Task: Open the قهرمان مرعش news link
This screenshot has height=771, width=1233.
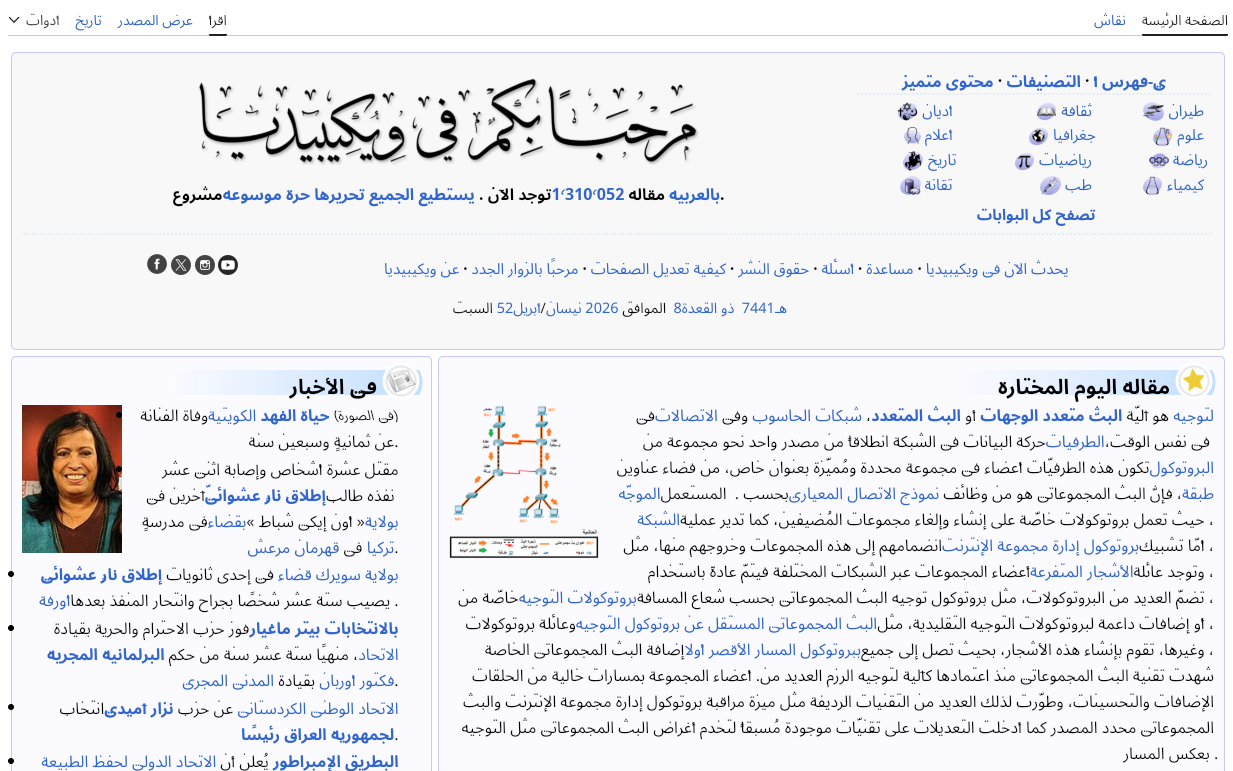Action: tap(292, 548)
